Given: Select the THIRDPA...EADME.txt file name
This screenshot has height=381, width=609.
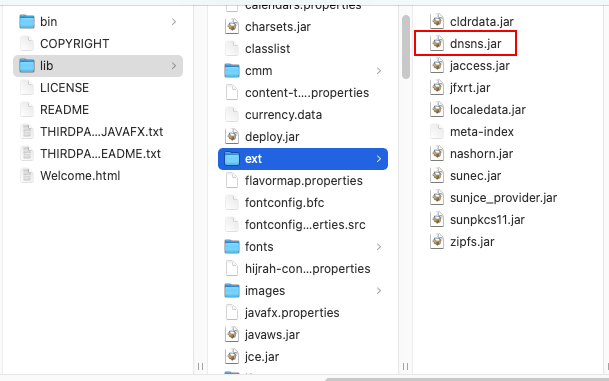Looking at the screenshot, I should 100,154.
